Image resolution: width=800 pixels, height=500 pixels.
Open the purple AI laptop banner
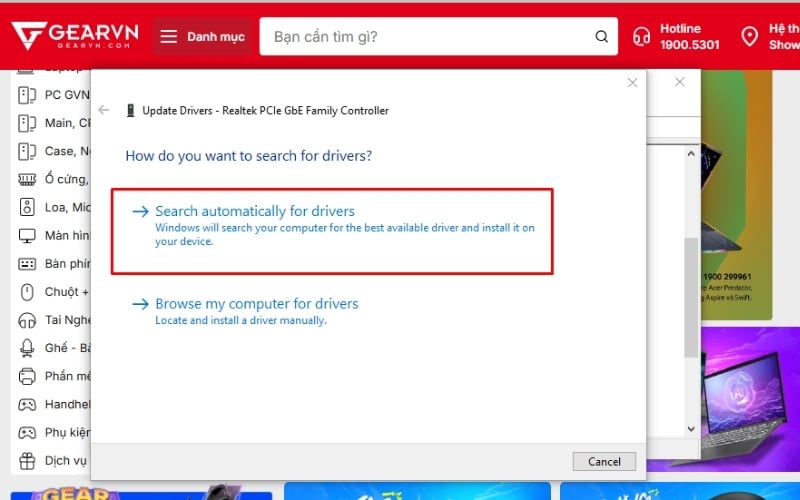pyautogui.click(x=750, y=399)
